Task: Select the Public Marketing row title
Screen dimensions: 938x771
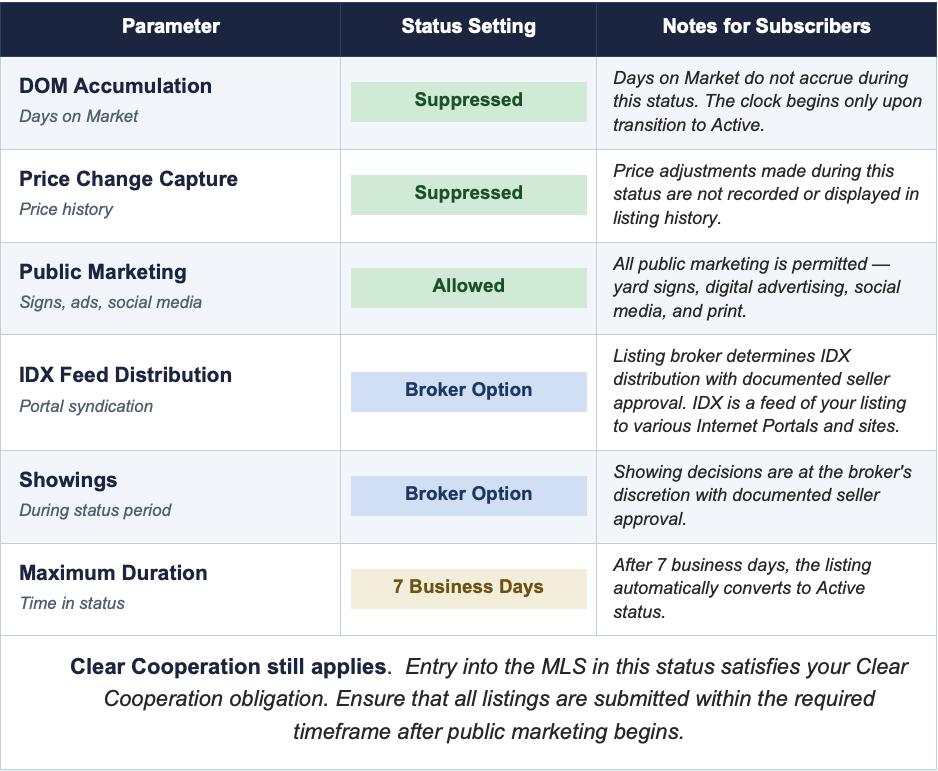Action: click(x=103, y=272)
